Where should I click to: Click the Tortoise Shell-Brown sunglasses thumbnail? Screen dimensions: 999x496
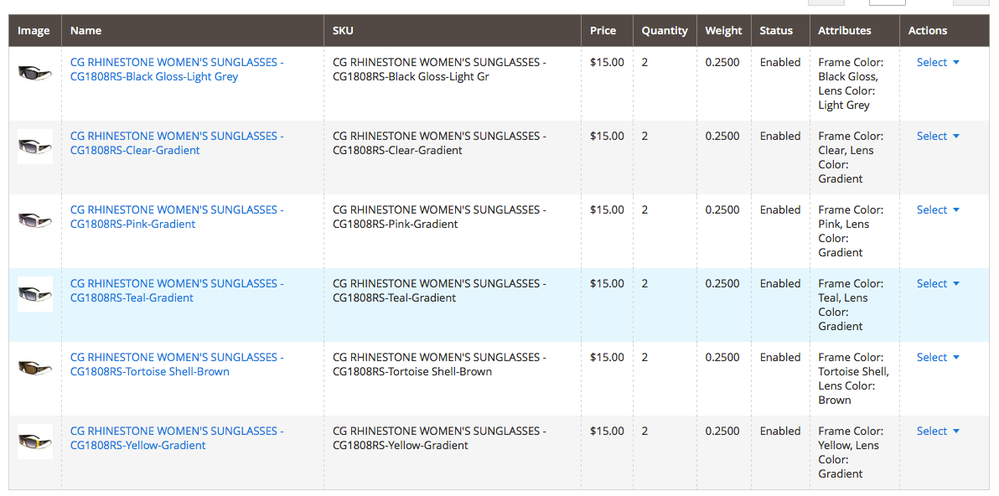tap(35, 368)
